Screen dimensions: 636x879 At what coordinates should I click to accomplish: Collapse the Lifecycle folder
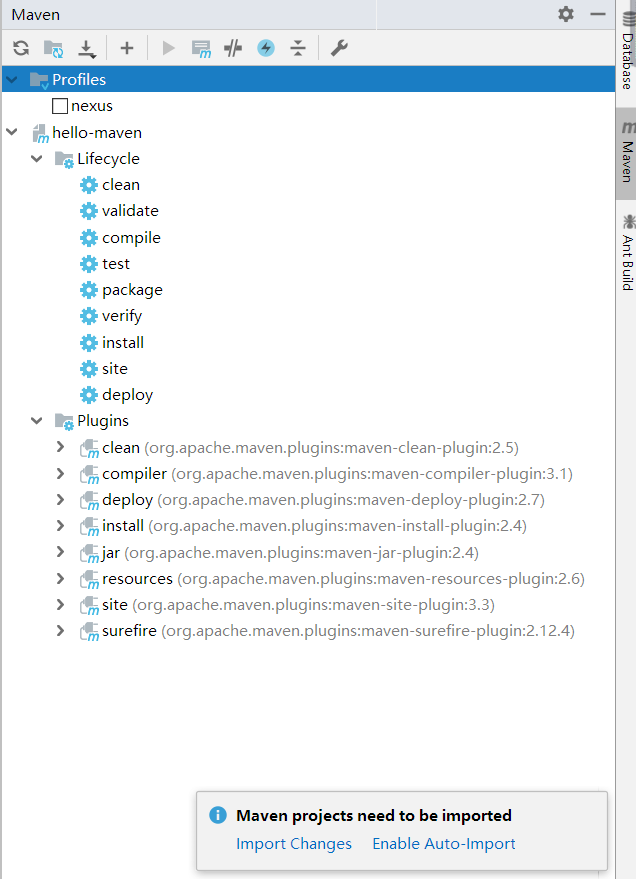pyautogui.click(x=37, y=159)
